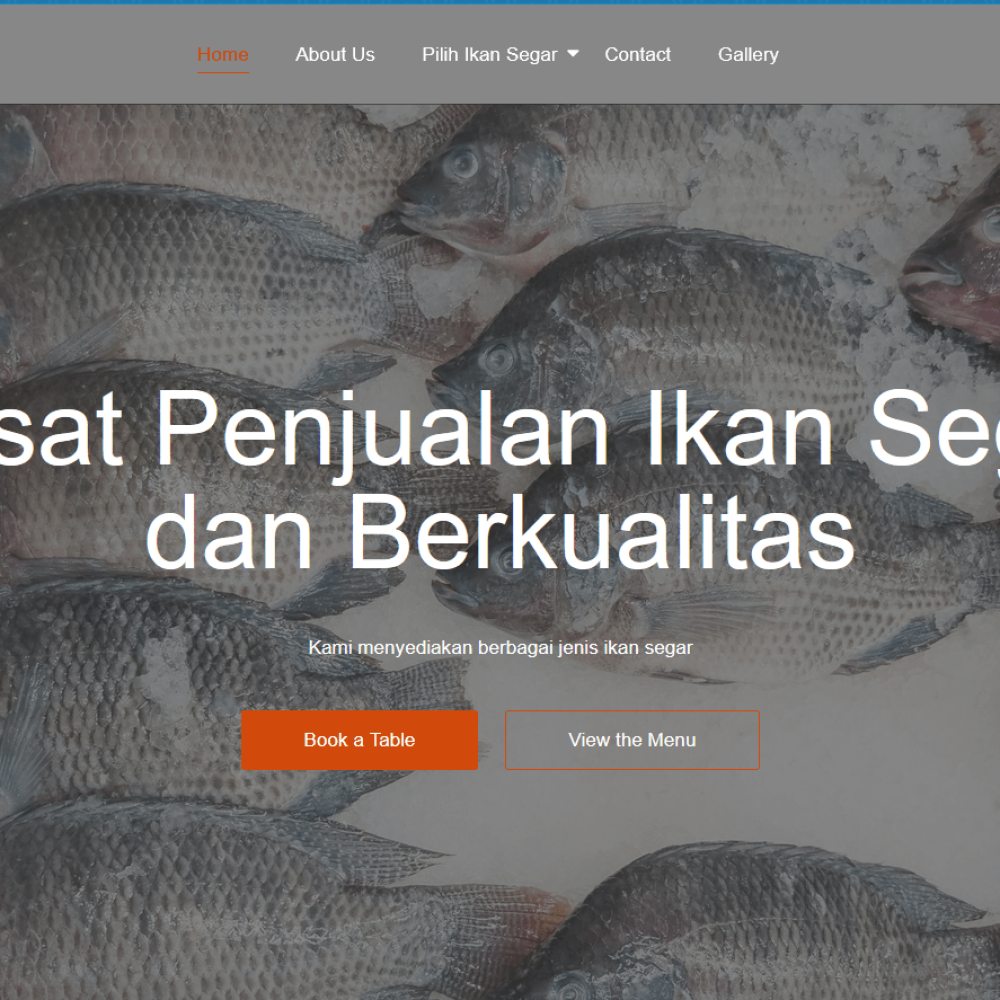Go to the Home page link
The width and height of the screenshot is (1000, 1000).
(223, 55)
